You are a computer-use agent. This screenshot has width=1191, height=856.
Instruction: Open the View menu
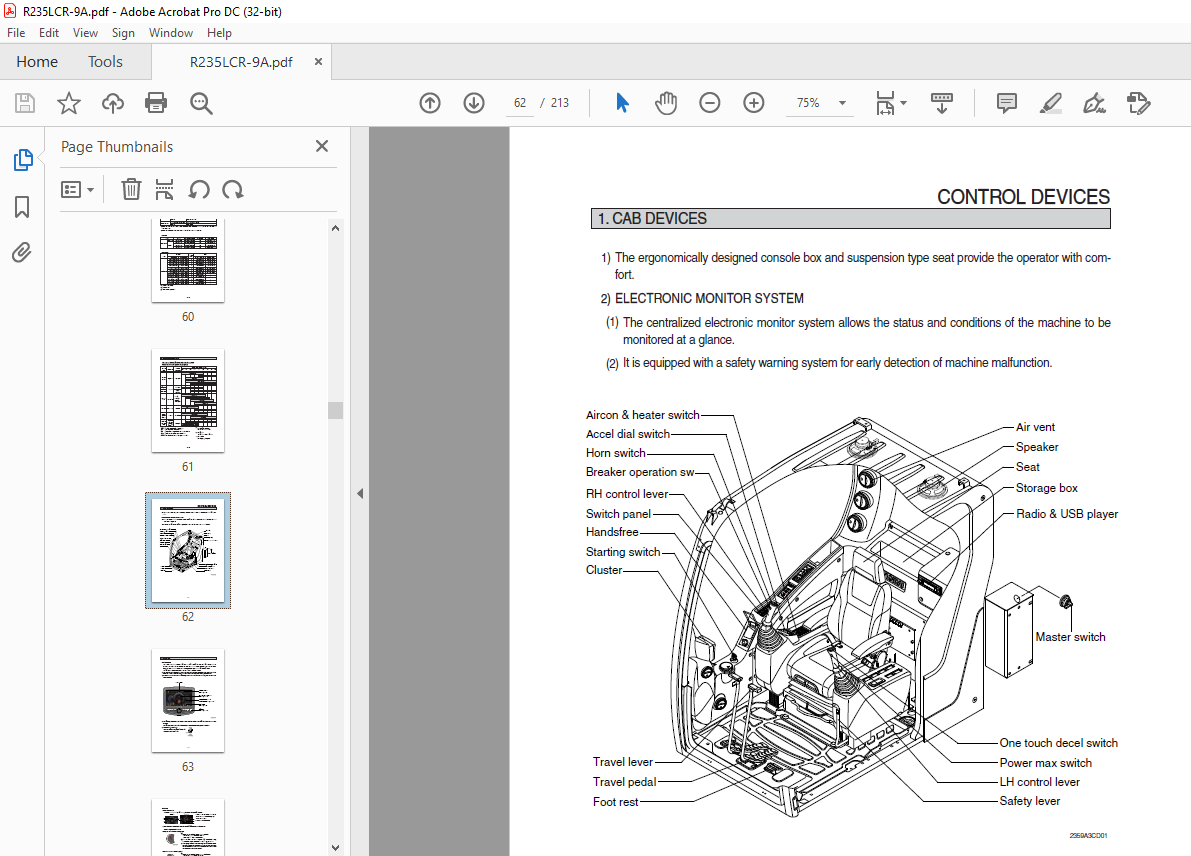coord(85,33)
